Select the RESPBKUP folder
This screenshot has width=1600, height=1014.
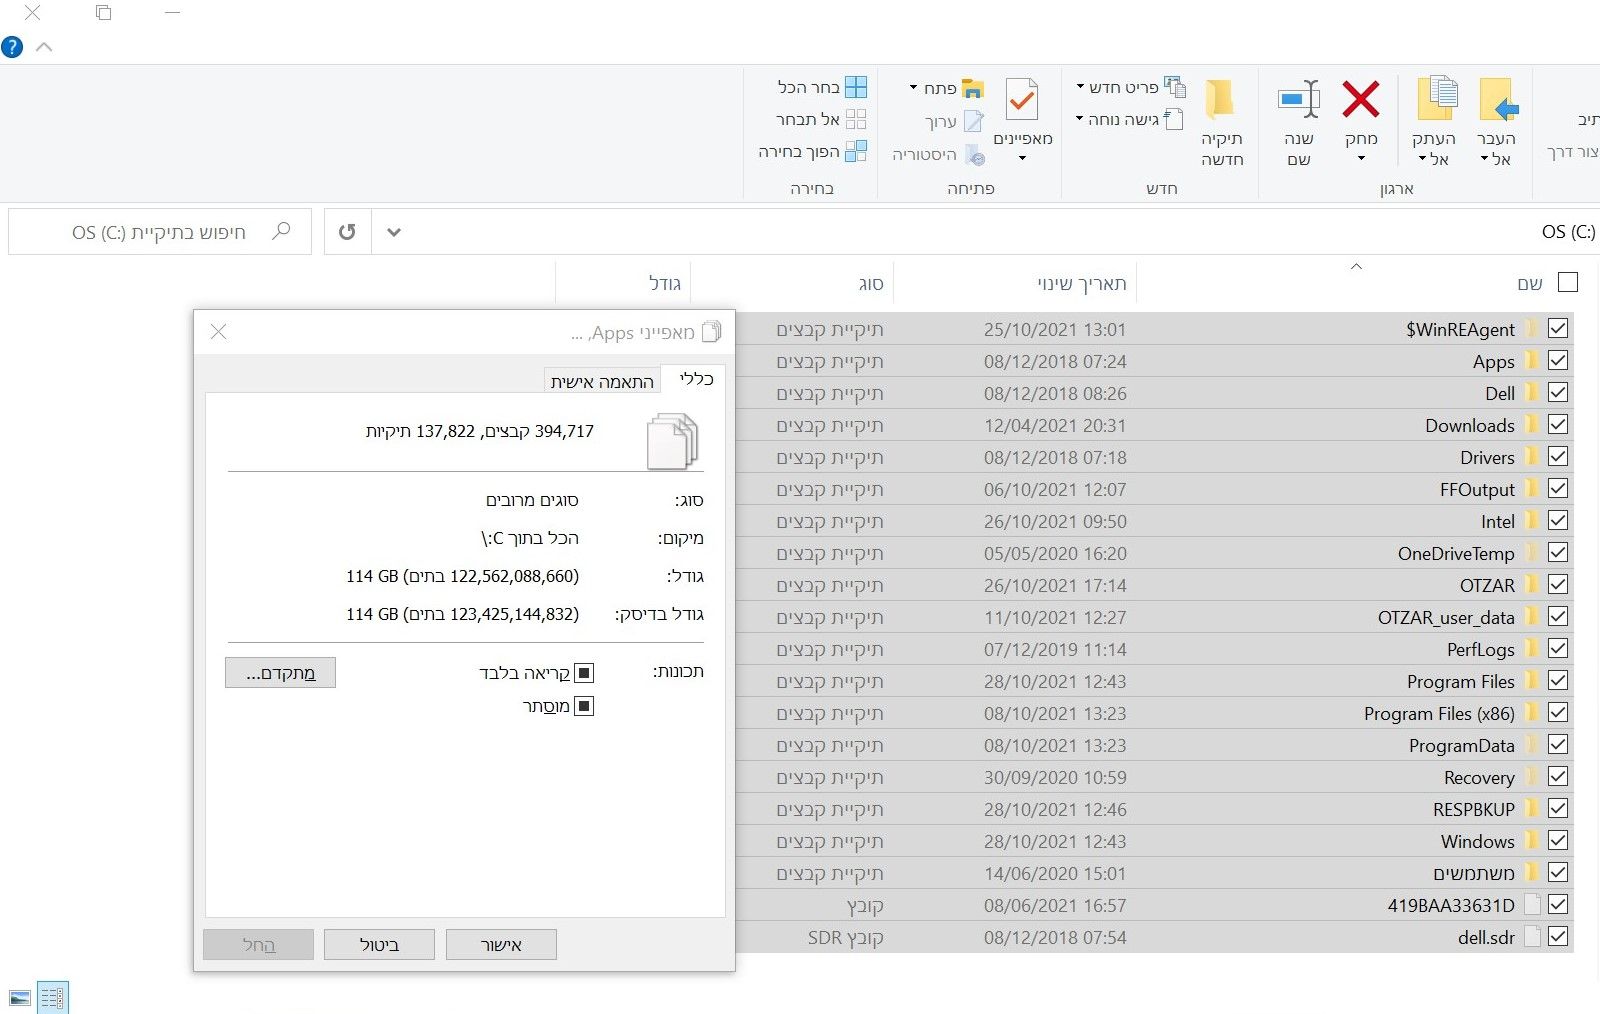pyautogui.click(x=1154, y=809)
